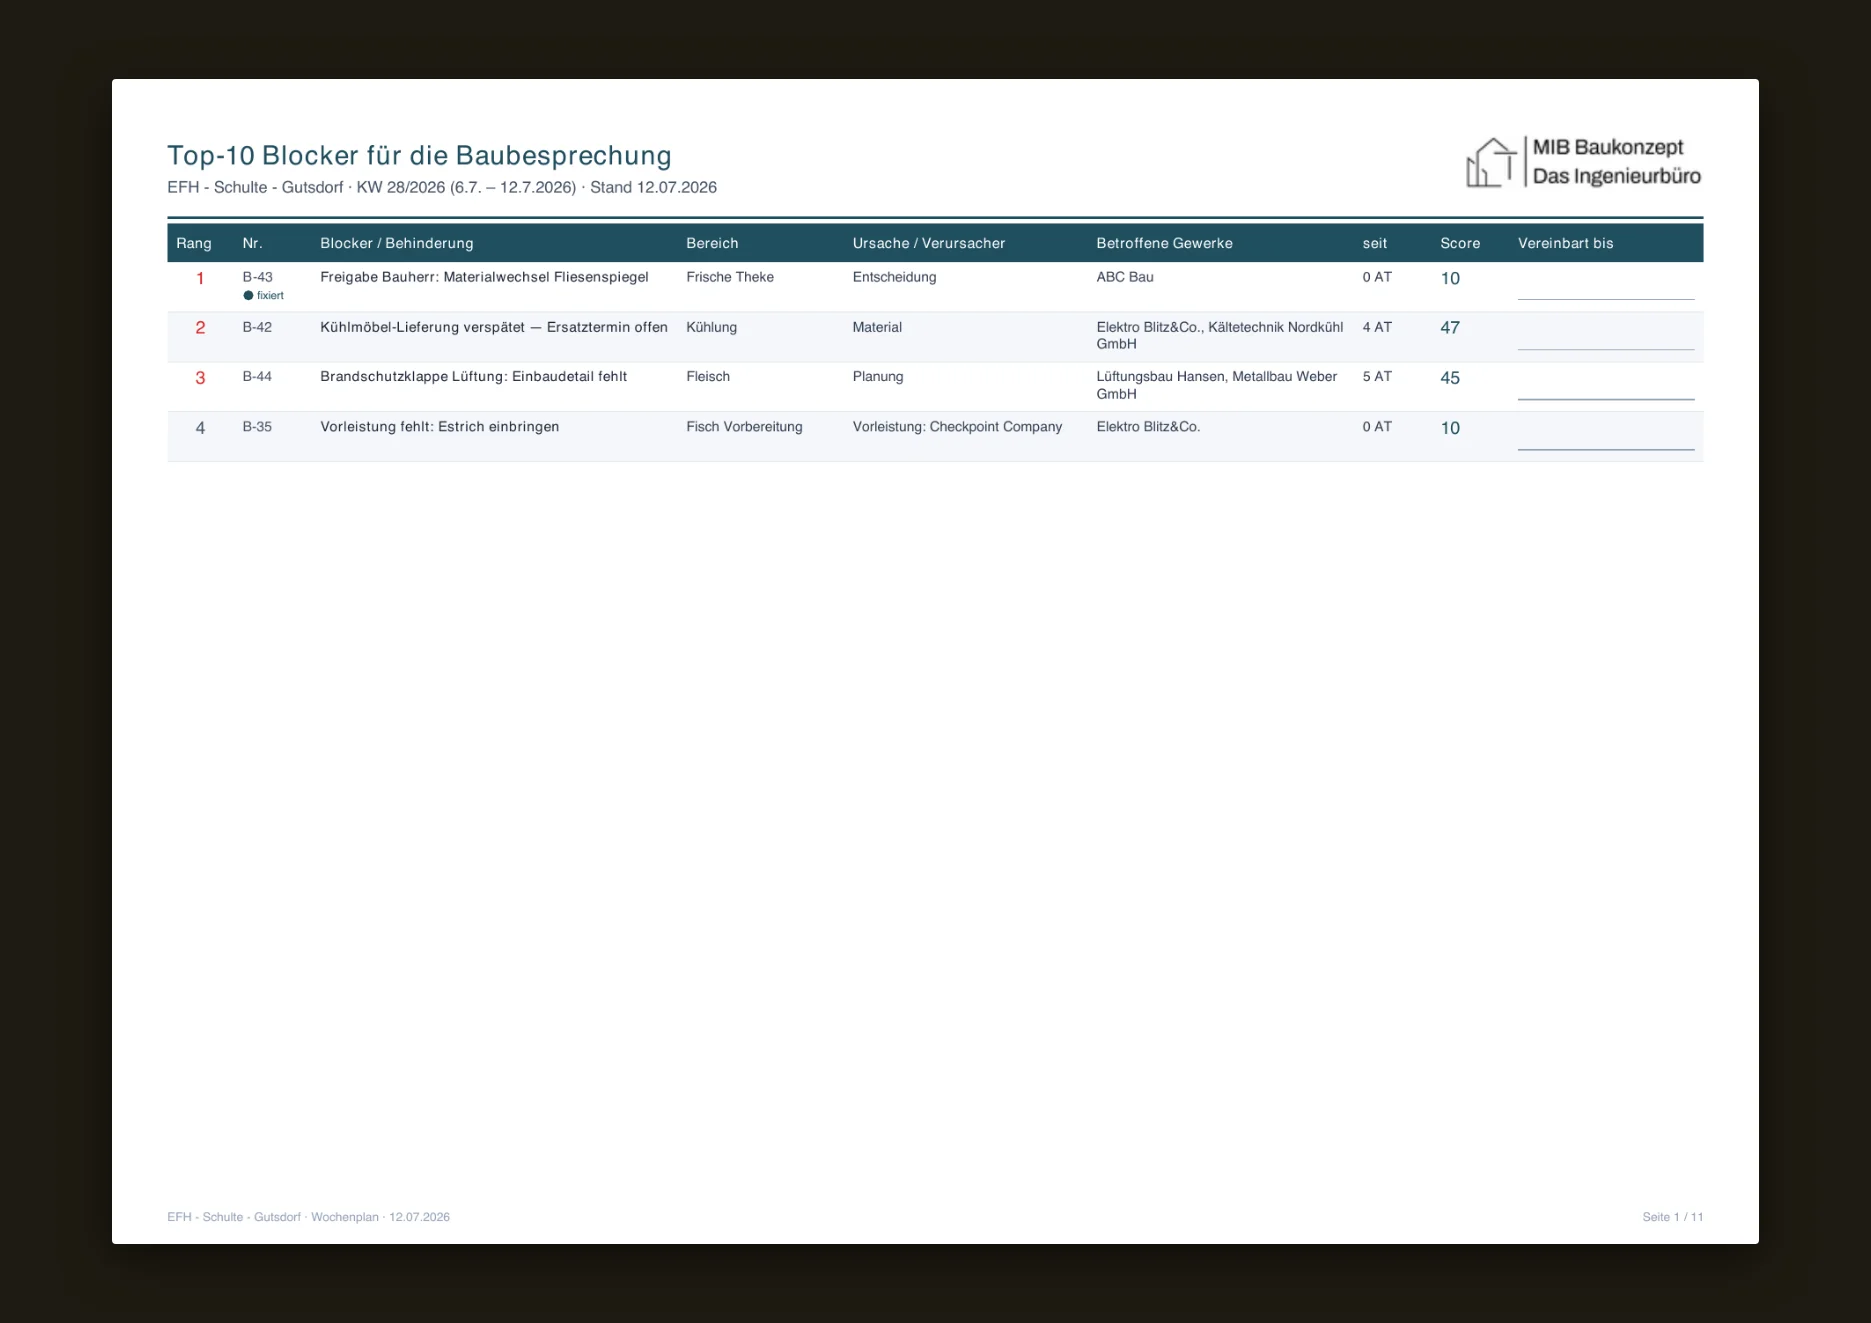Click the Blocker / Behinderung column header

pyautogui.click(x=397, y=243)
